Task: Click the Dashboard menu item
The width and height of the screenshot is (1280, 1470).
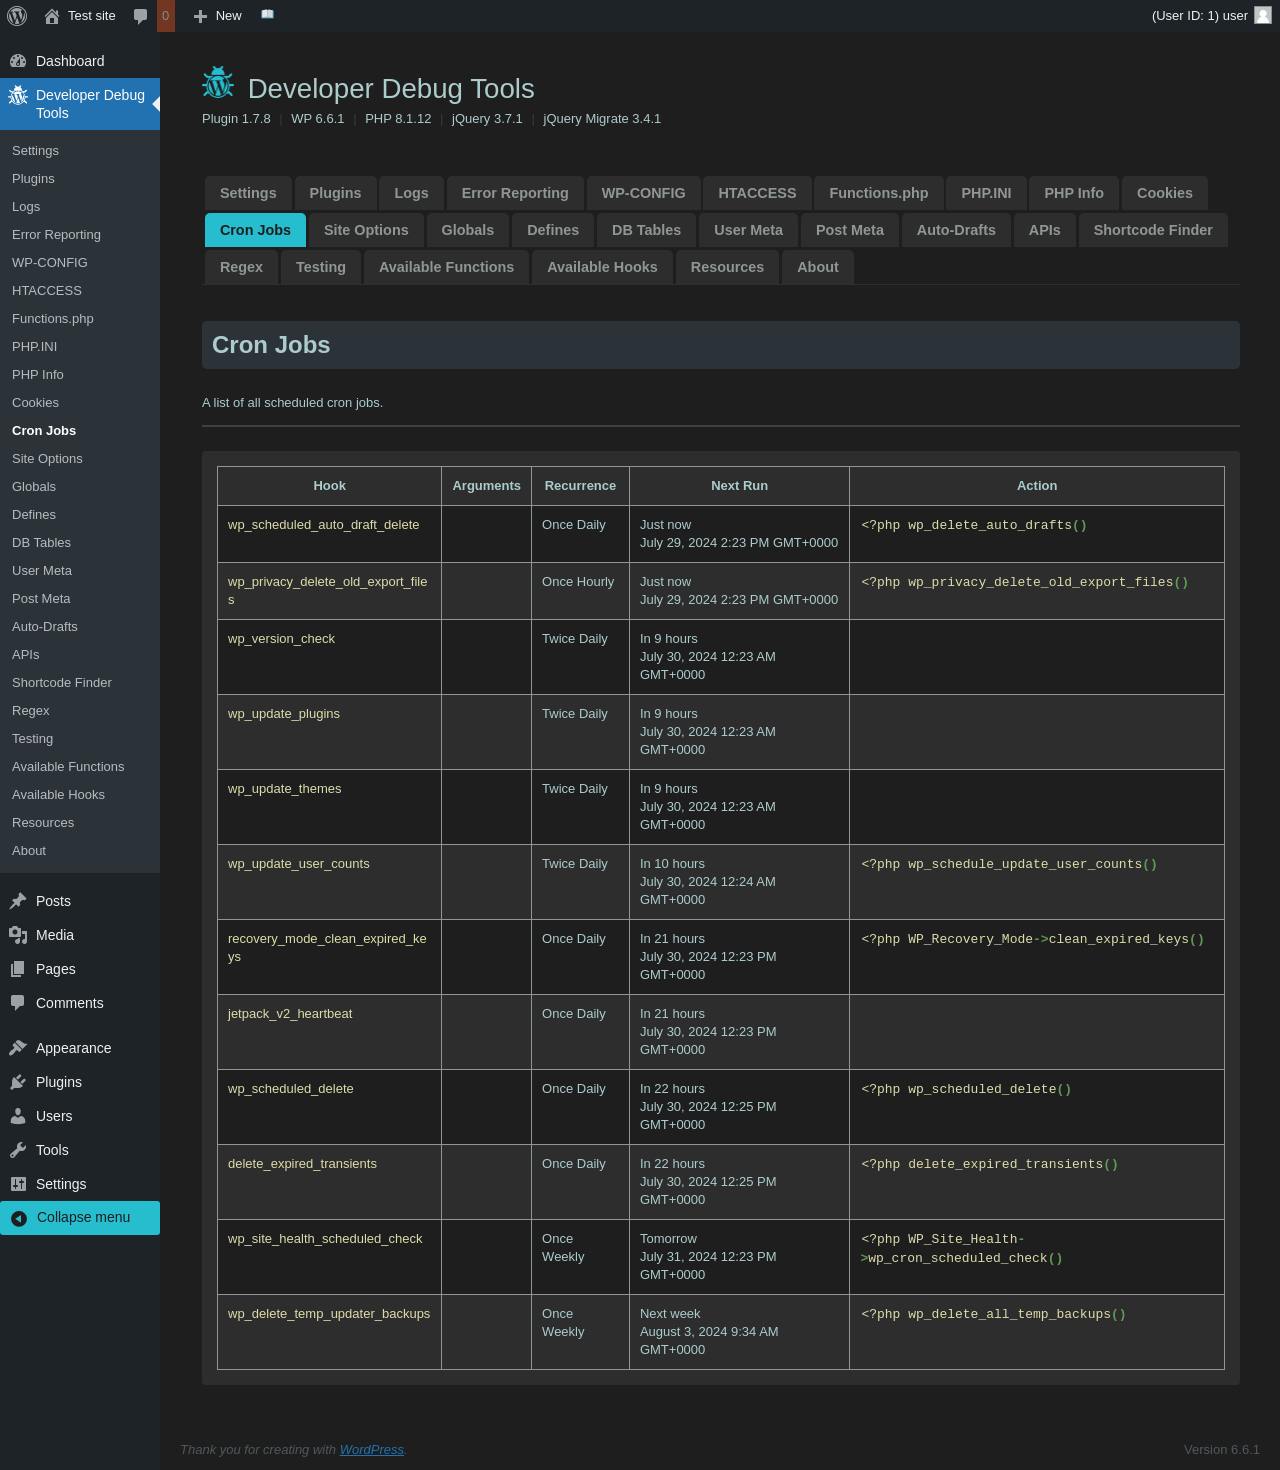Action: 70,61
